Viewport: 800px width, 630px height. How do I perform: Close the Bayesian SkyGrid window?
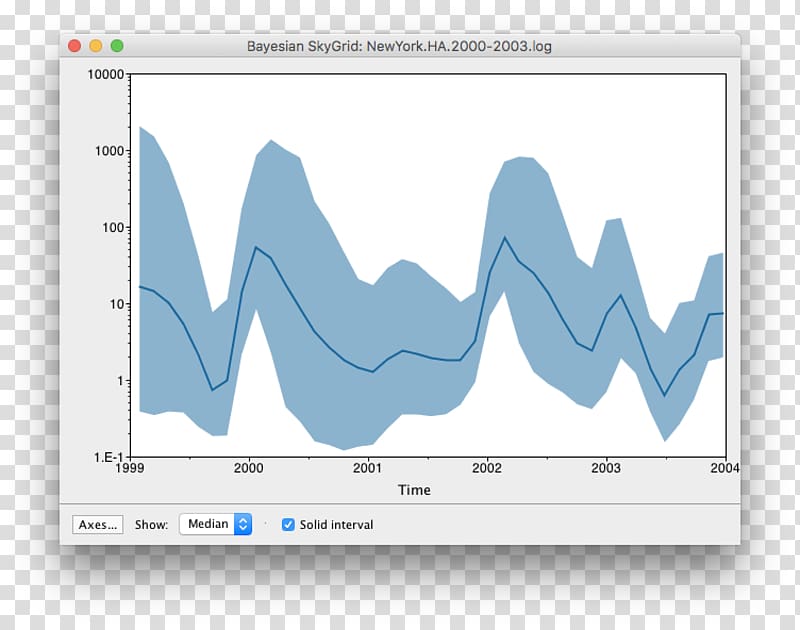click(74, 46)
